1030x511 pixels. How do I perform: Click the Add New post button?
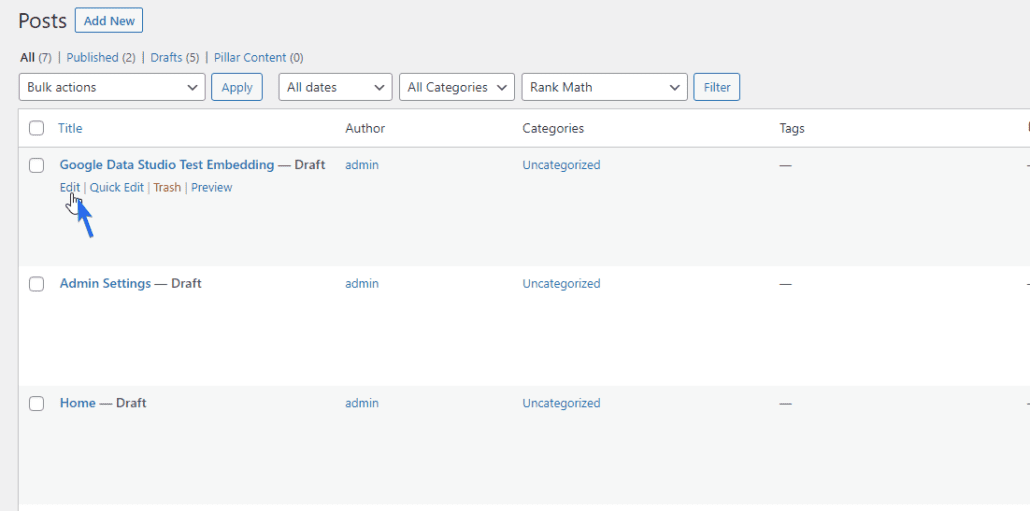tap(109, 20)
